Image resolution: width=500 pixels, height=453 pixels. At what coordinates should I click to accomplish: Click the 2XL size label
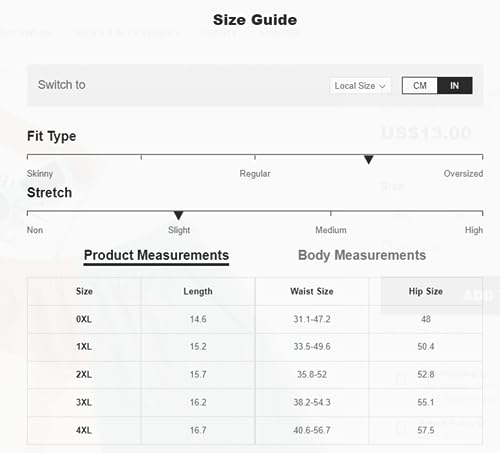click(x=84, y=375)
